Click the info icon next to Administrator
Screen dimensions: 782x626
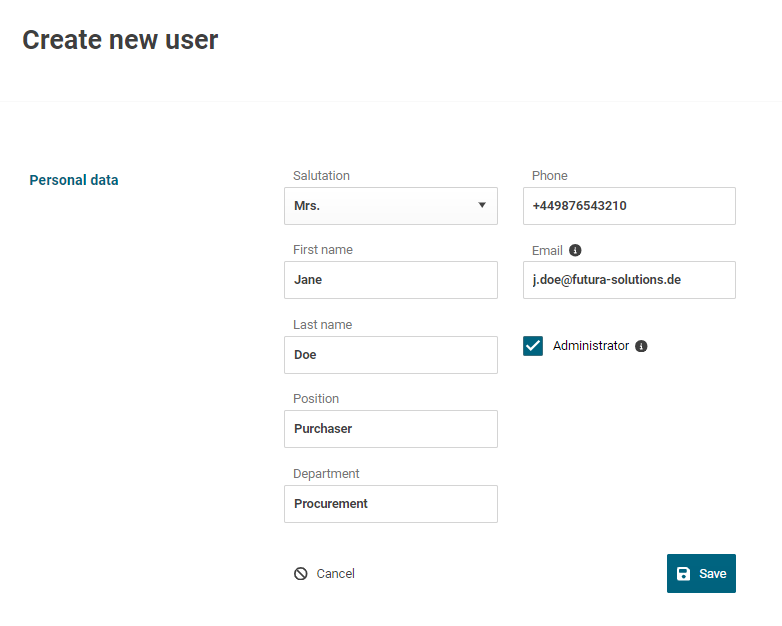coord(641,346)
